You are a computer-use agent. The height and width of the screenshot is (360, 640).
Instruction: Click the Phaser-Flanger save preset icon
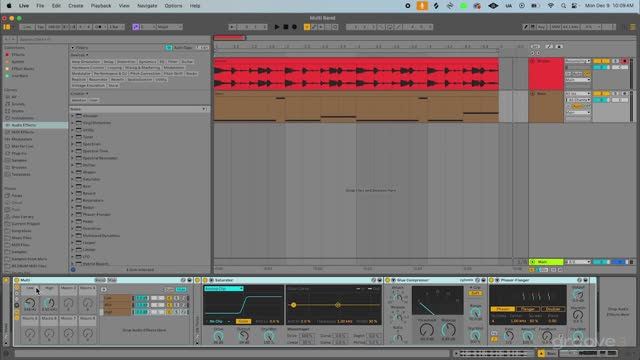[x=586, y=280]
